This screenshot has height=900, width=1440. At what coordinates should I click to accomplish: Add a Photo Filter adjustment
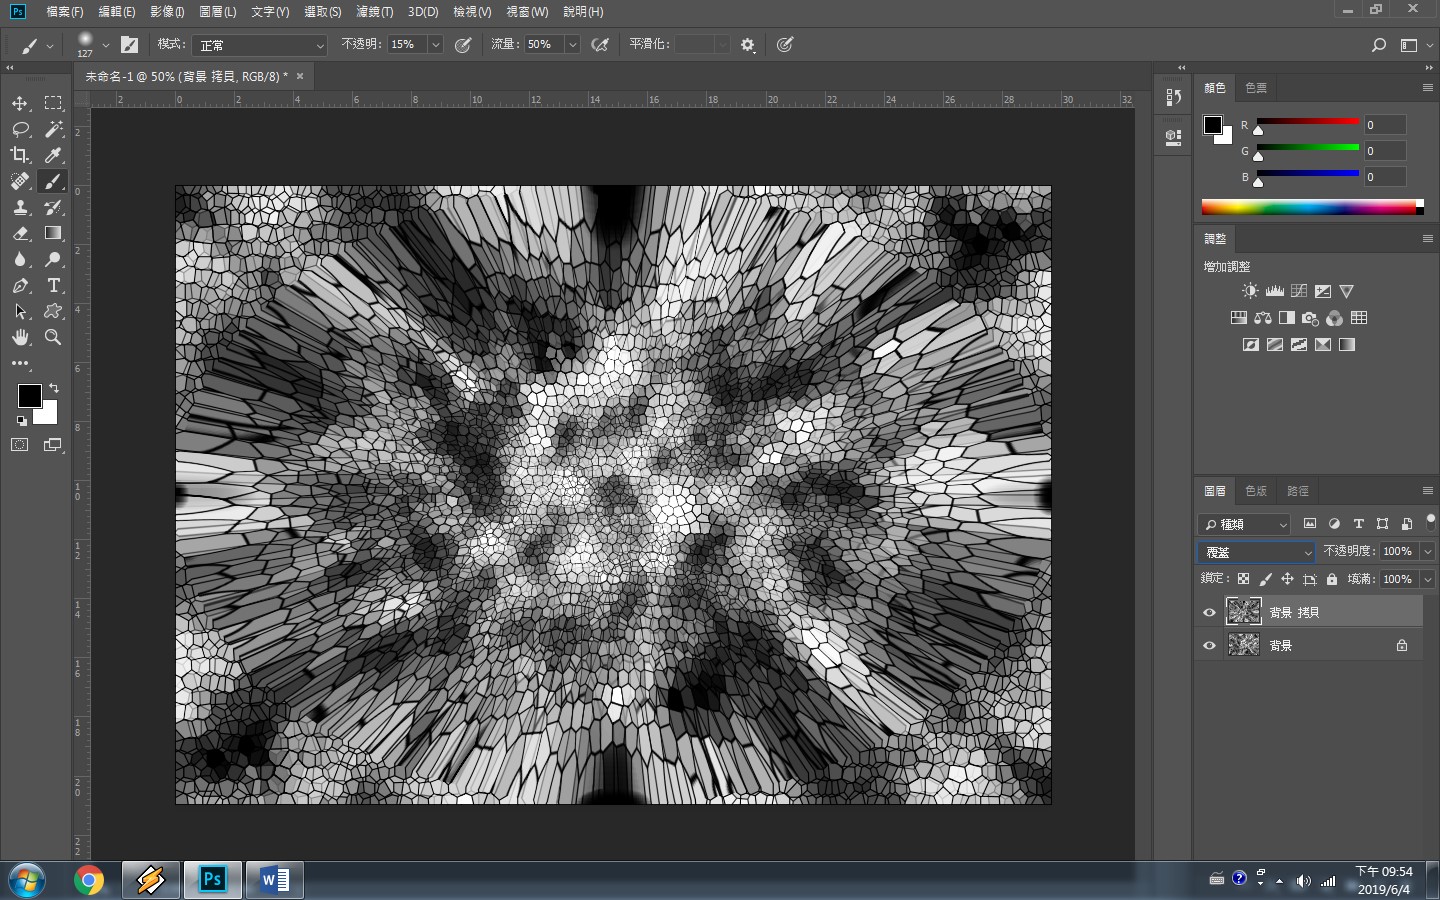click(x=1310, y=318)
